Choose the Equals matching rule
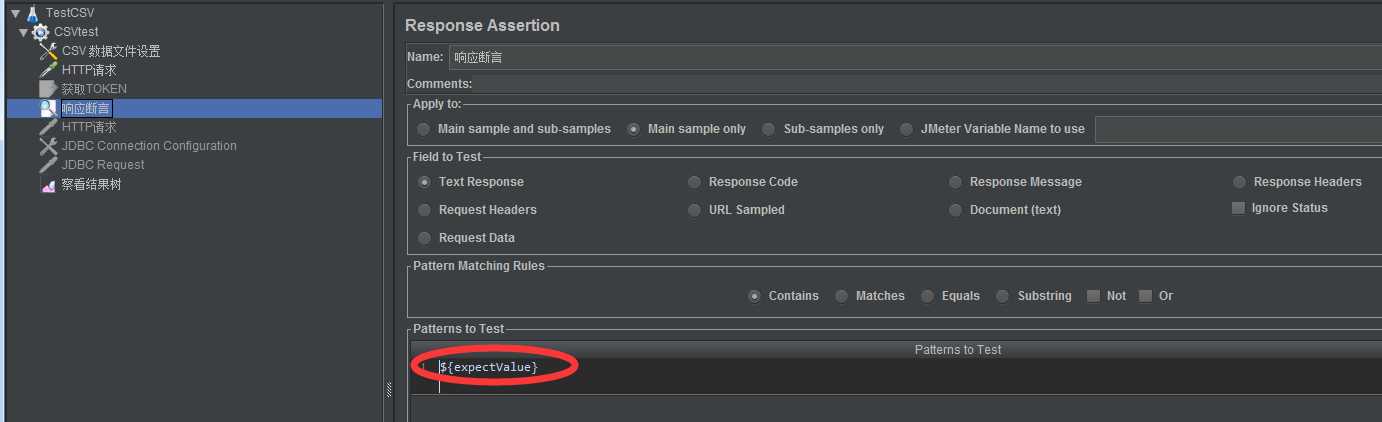 [x=927, y=296]
